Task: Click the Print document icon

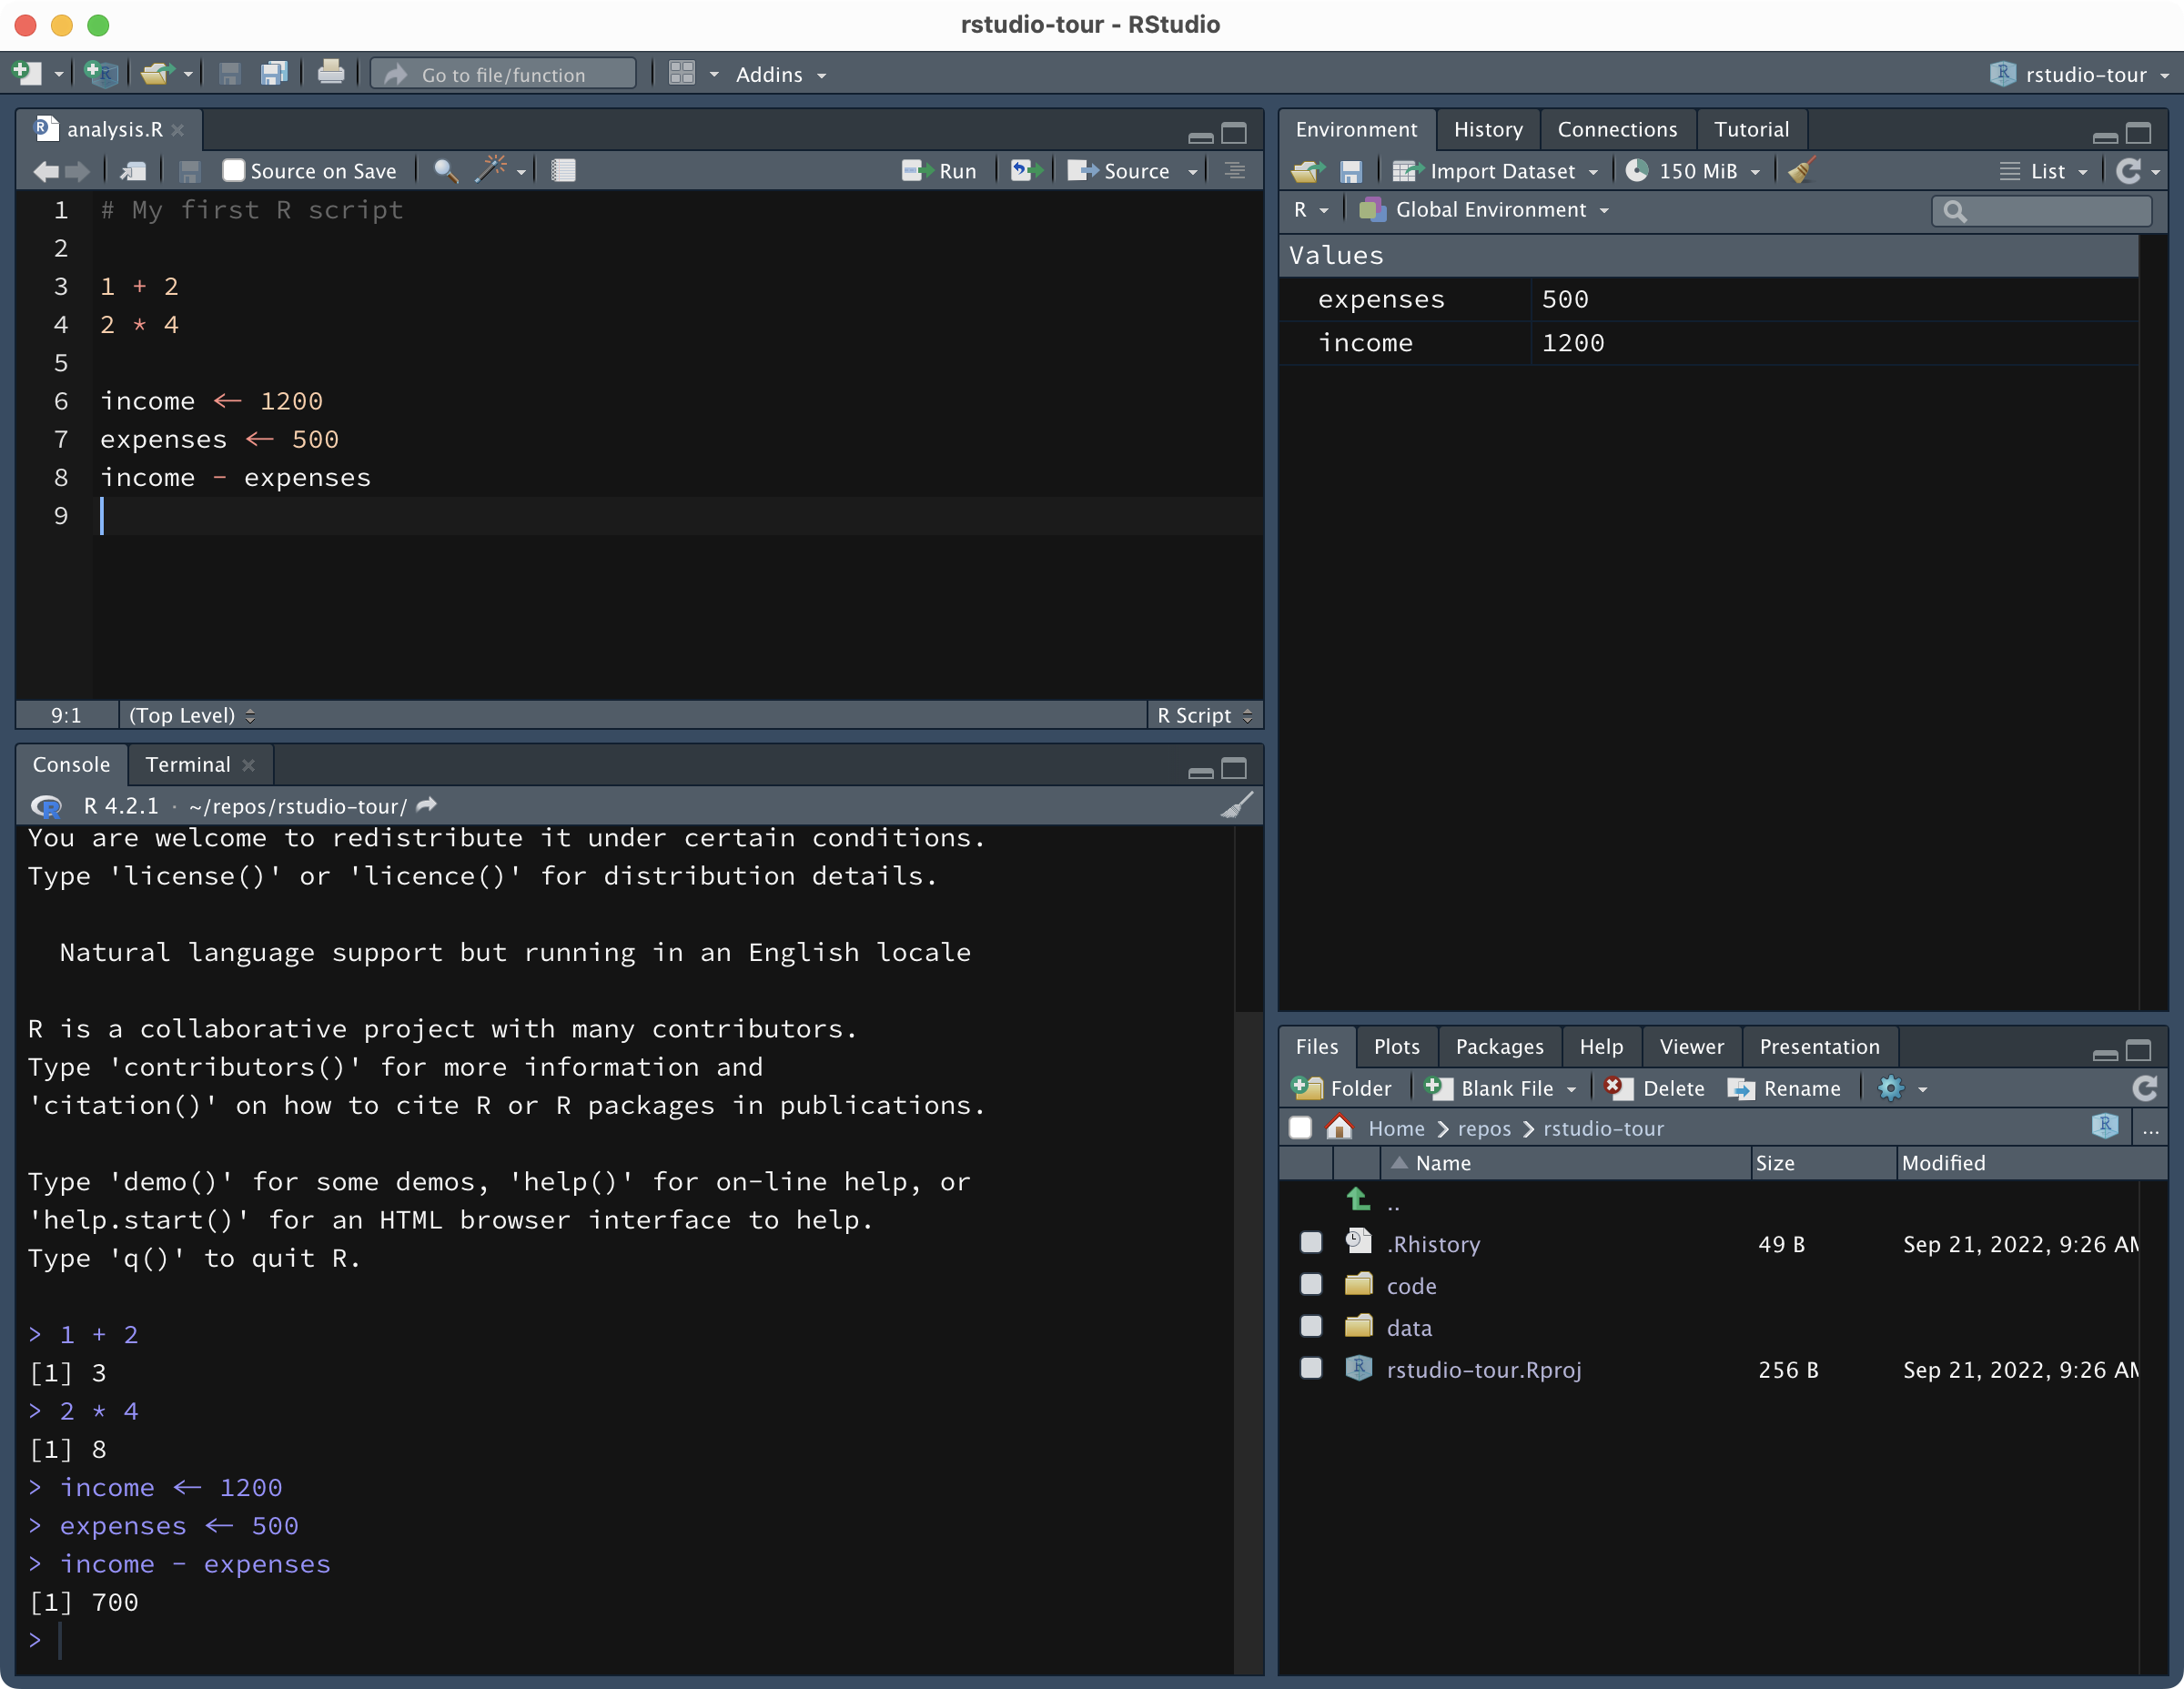Action: (x=331, y=74)
